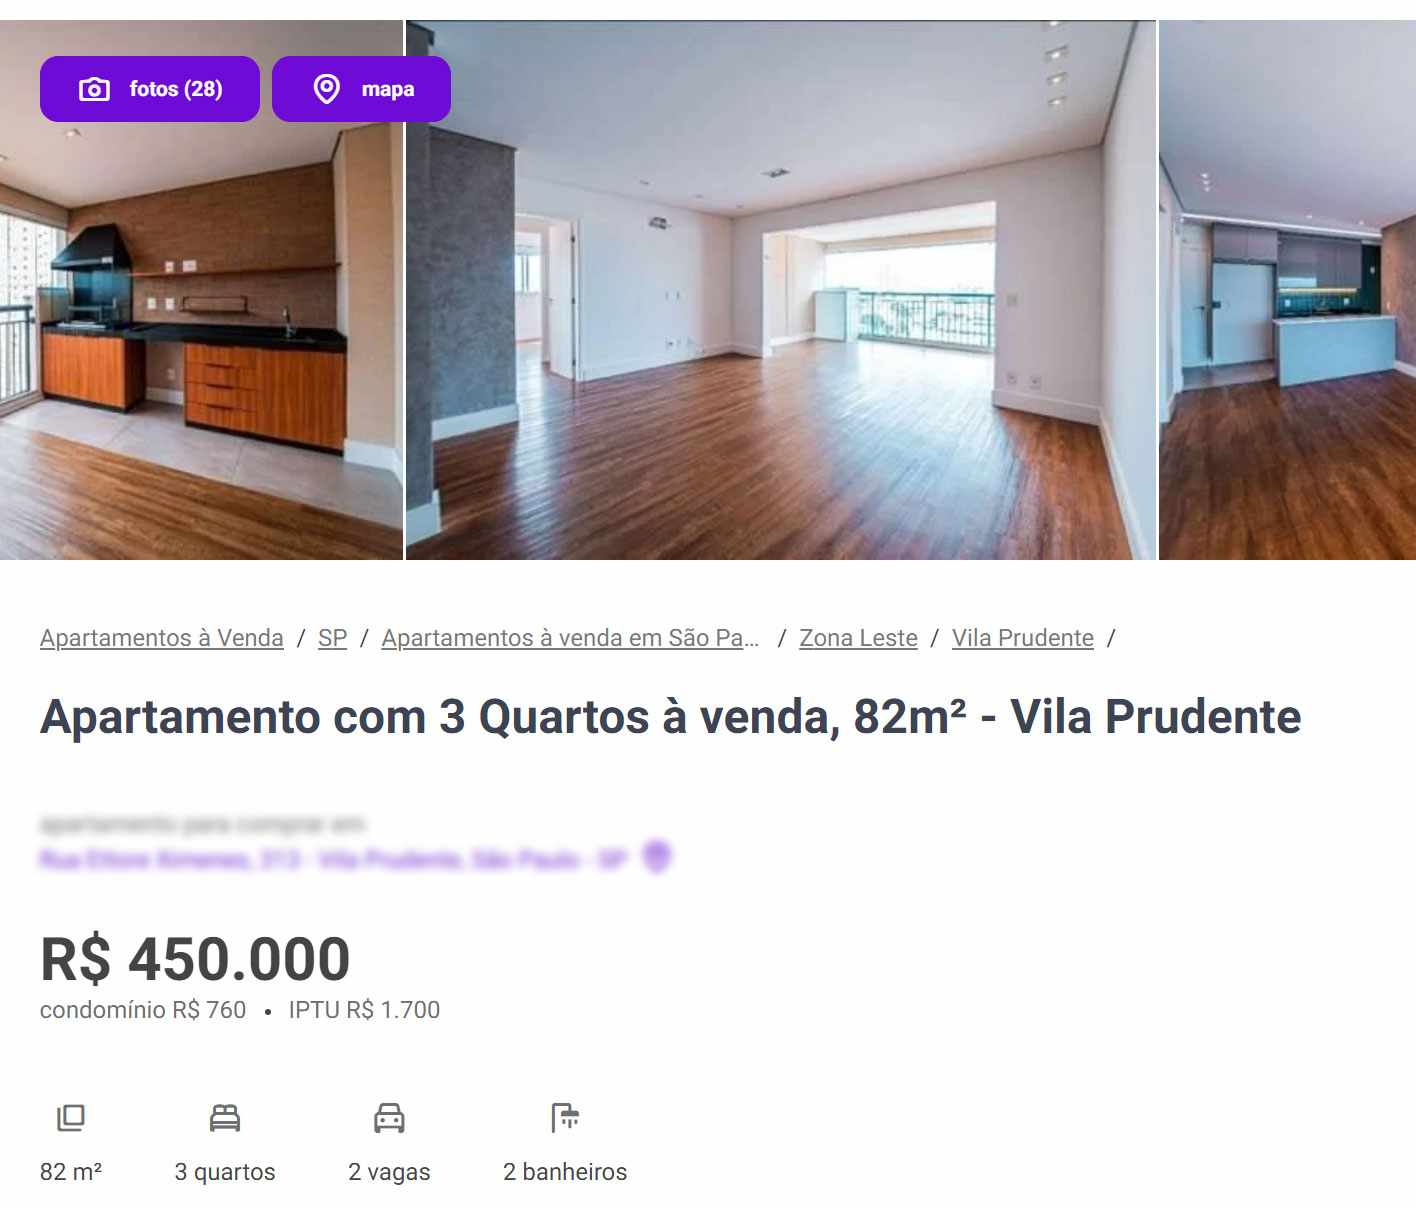
Task: Open the Apartamentos à Venda breadcrumb link
Action: point(162,638)
